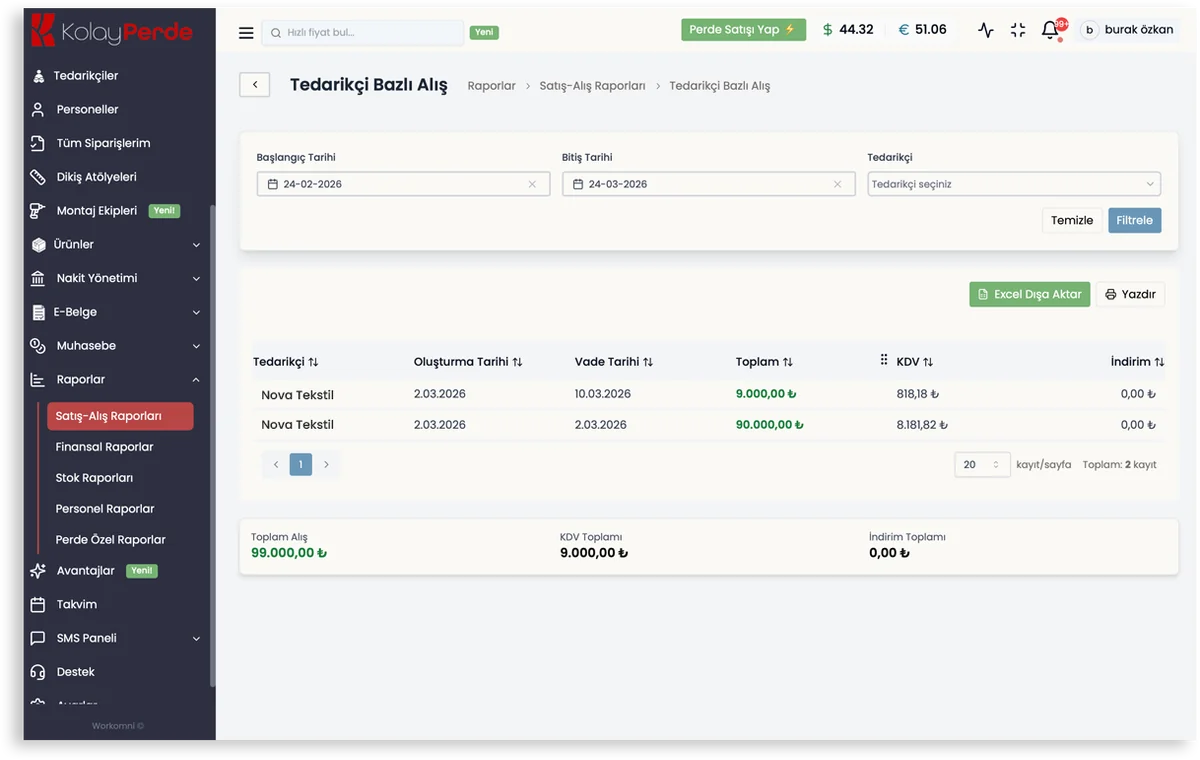
Task: Expand the Ürünler menu
Action: [x=116, y=244]
